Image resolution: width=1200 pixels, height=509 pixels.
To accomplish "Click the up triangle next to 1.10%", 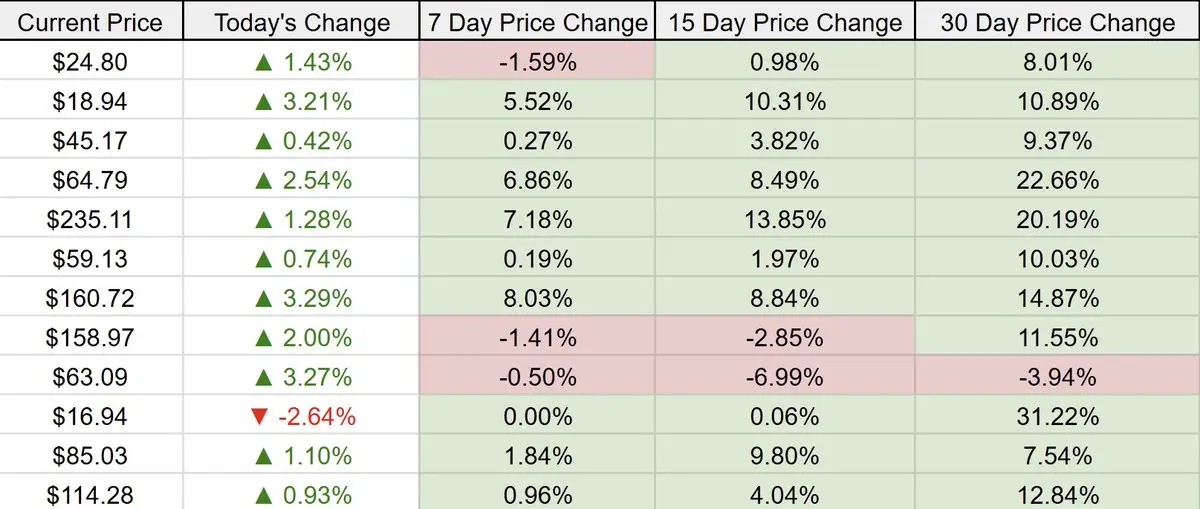I will [x=264, y=456].
